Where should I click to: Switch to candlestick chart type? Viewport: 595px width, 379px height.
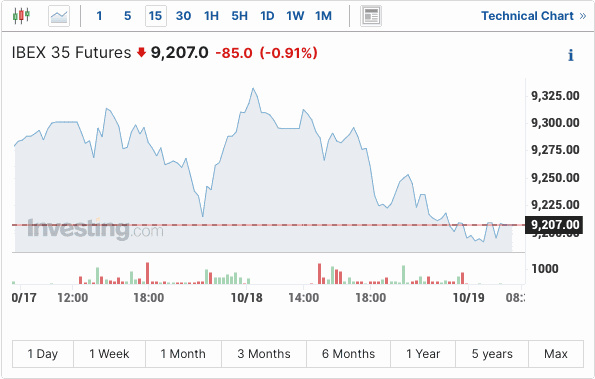click(x=21, y=16)
